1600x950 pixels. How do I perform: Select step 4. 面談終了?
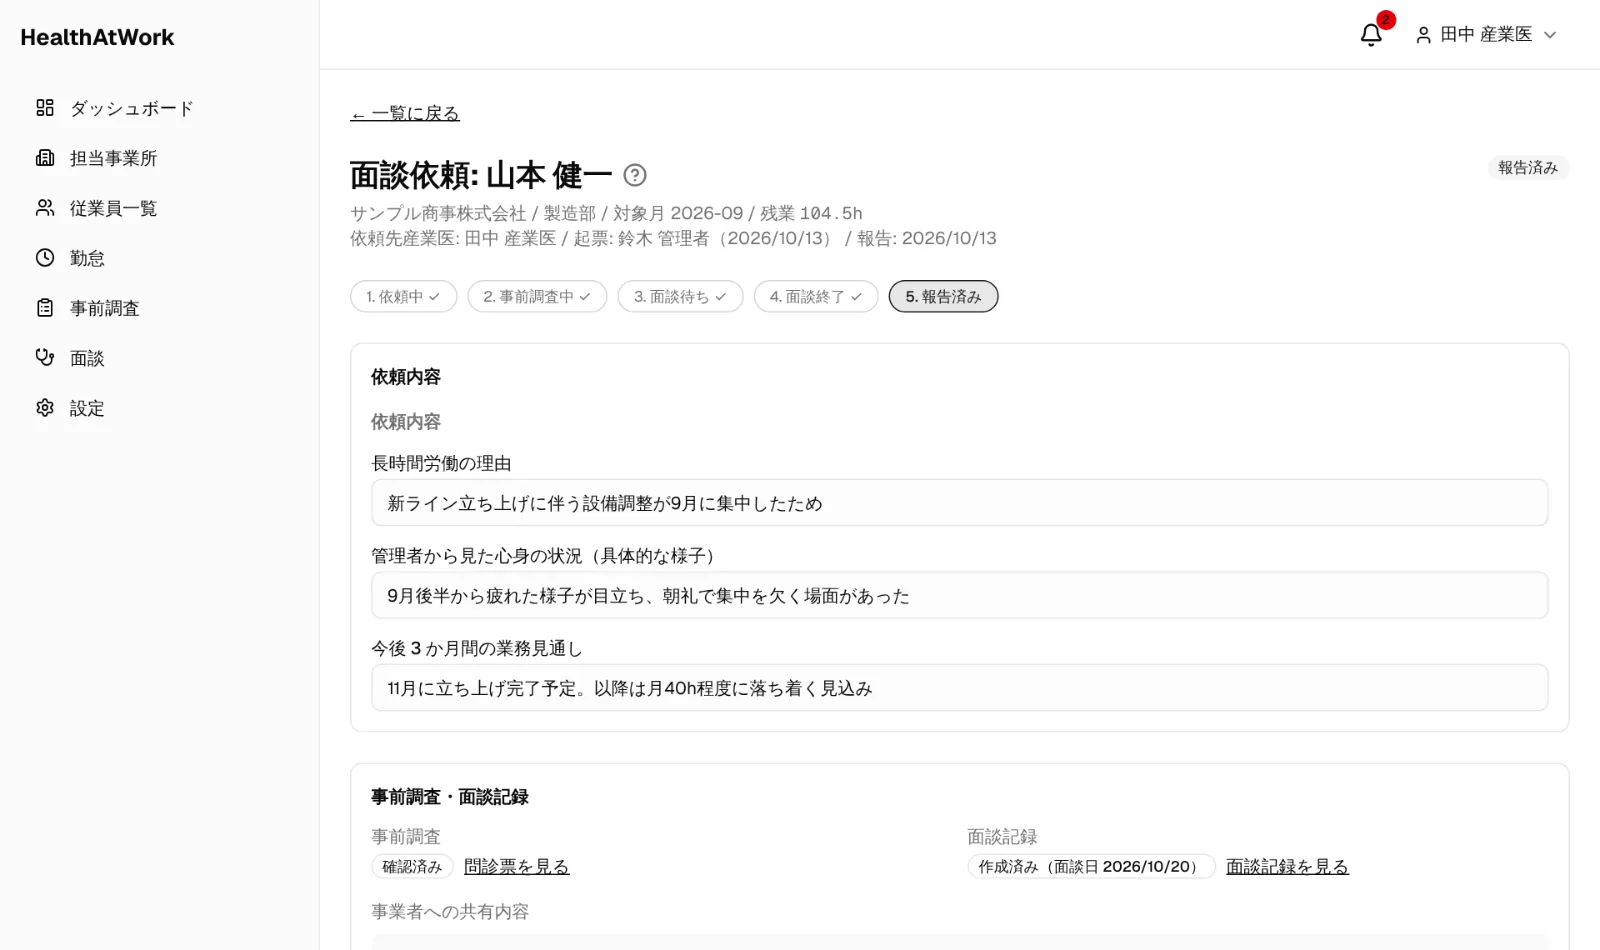point(816,296)
